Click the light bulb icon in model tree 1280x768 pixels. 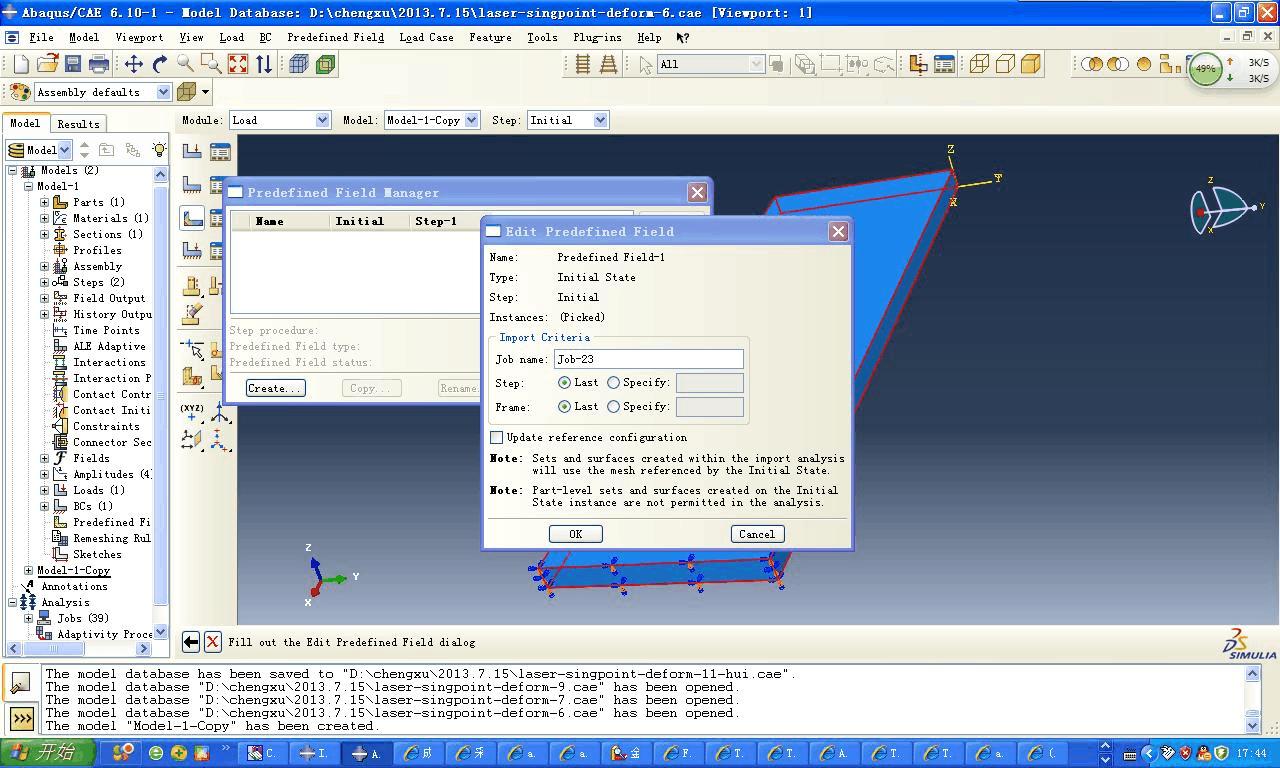[x=158, y=149]
